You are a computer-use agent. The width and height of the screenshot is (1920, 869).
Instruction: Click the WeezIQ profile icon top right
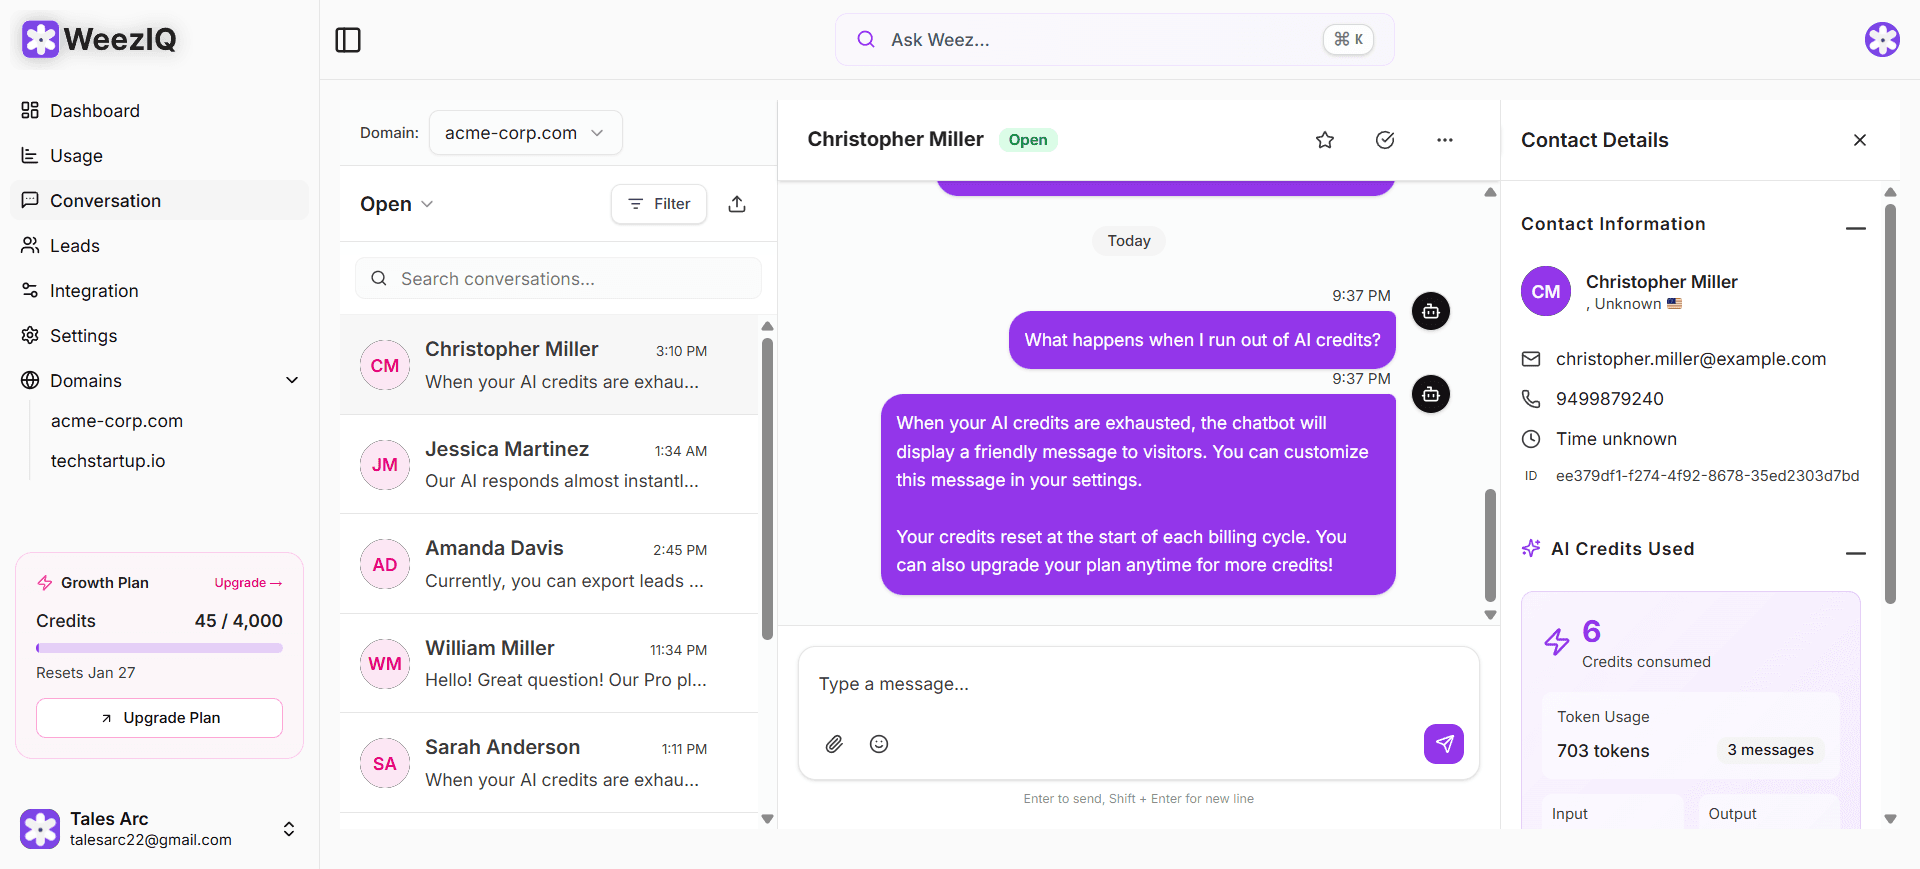1882,40
